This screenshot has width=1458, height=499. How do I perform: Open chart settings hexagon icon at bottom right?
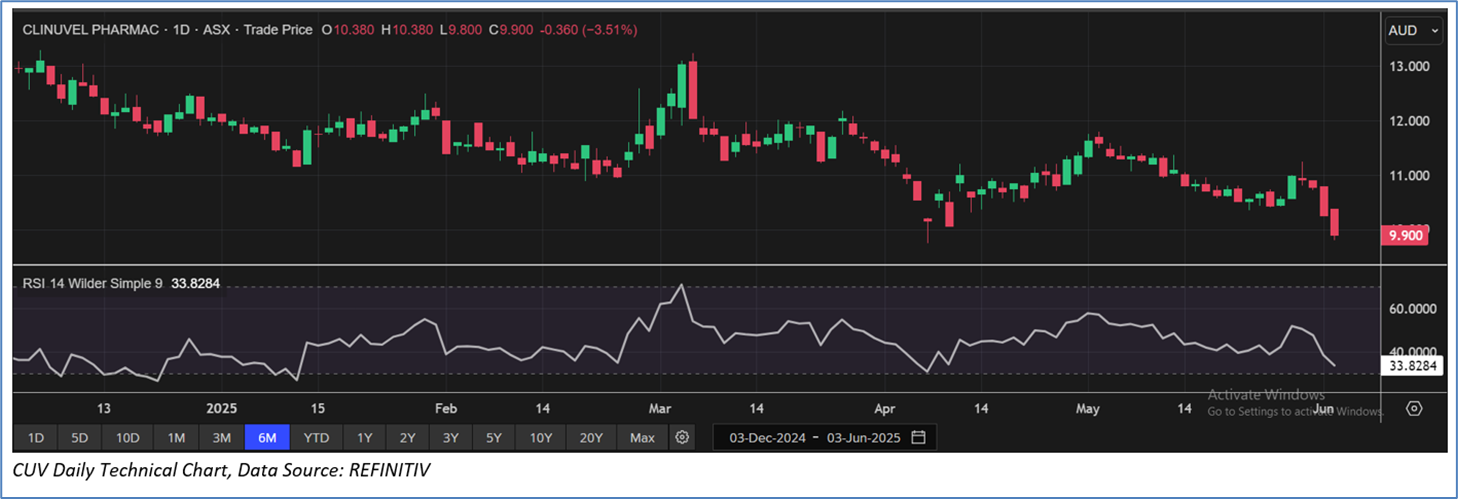[x=1413, y=409]
